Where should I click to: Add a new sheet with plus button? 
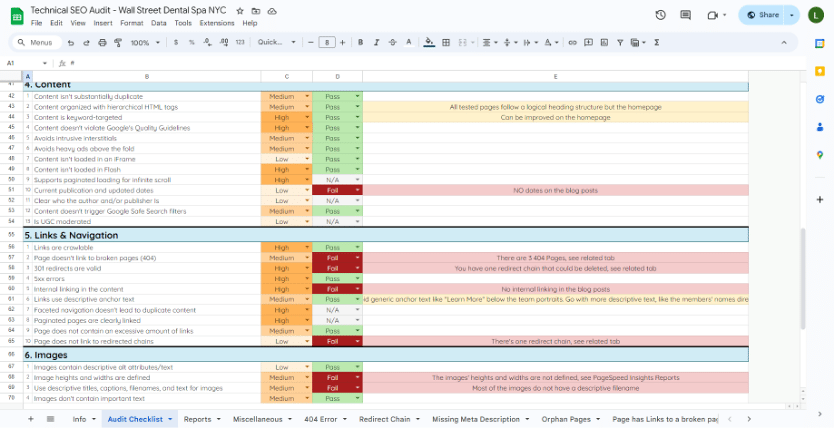coord(30,419)
